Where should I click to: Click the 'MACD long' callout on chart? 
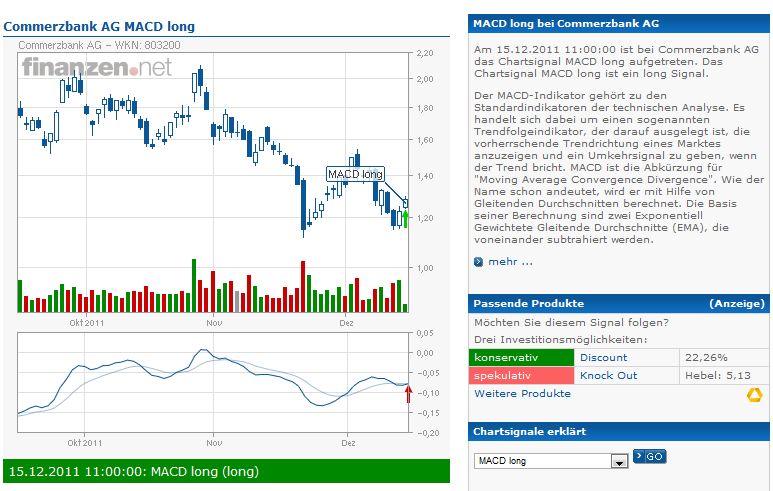355,174
